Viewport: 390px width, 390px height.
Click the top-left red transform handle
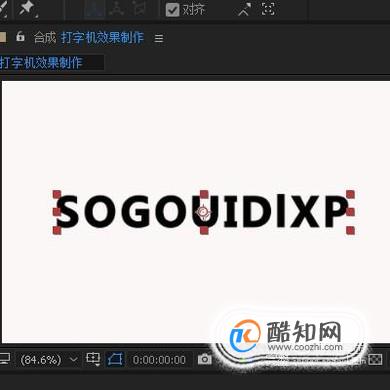point(57,194)
